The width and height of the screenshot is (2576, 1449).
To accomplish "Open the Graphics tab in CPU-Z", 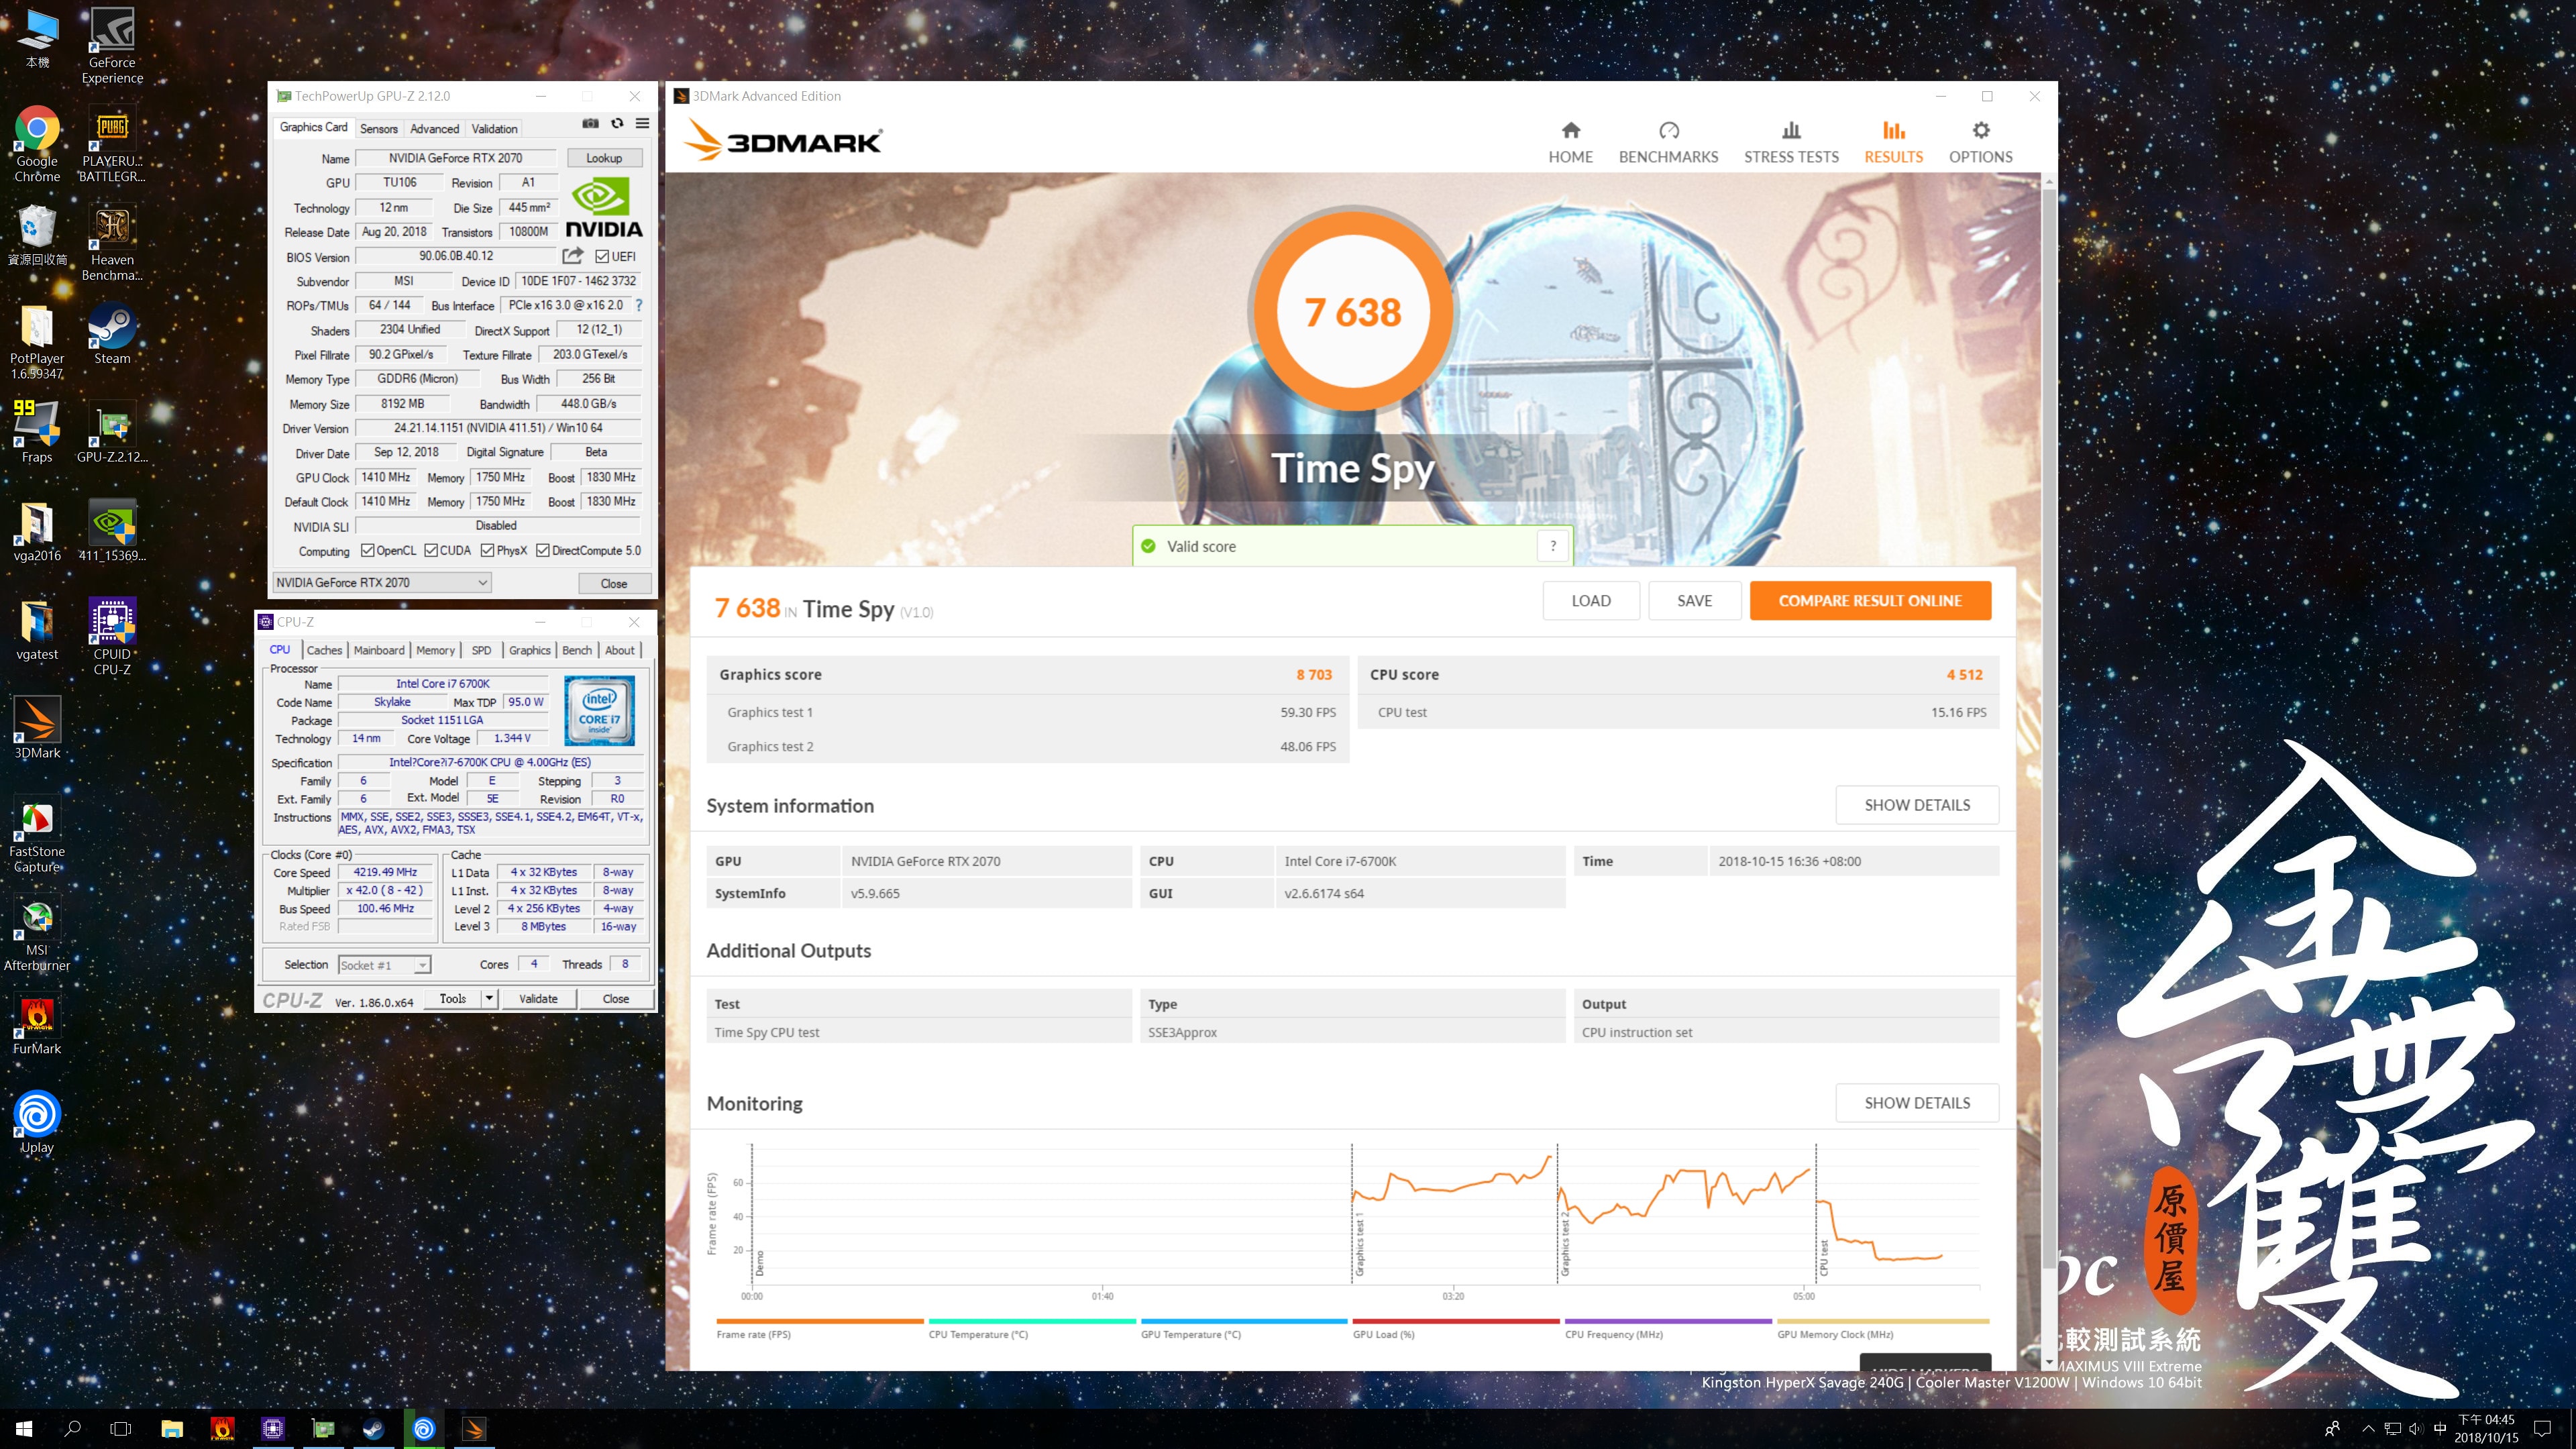I will 529,650.
